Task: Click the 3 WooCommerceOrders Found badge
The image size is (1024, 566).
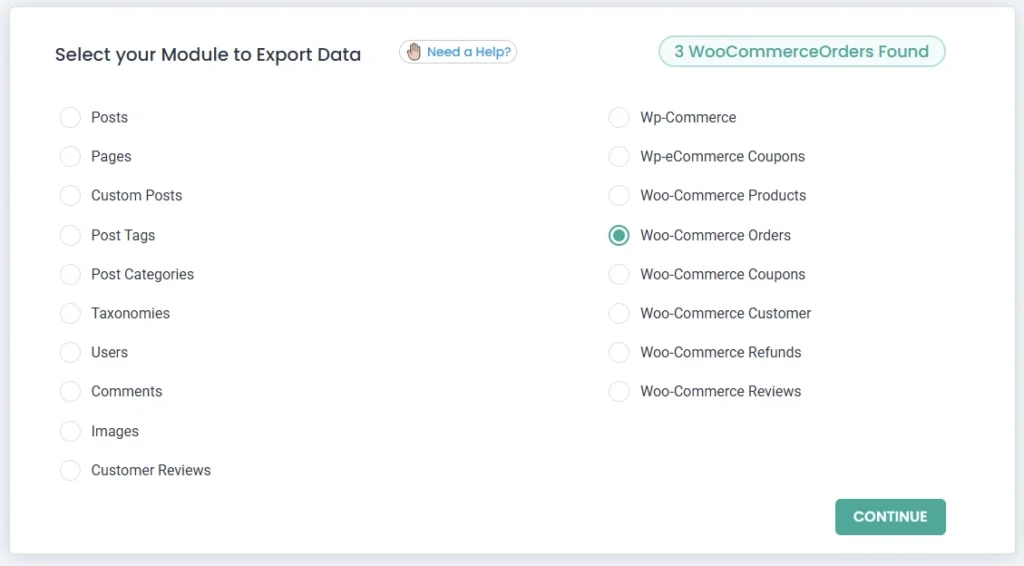Action: [801, 52]
